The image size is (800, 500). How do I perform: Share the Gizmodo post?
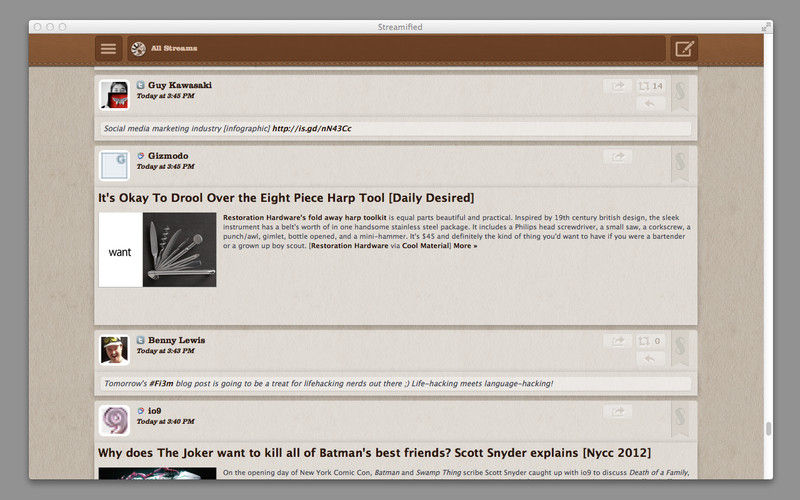[618, 157]
